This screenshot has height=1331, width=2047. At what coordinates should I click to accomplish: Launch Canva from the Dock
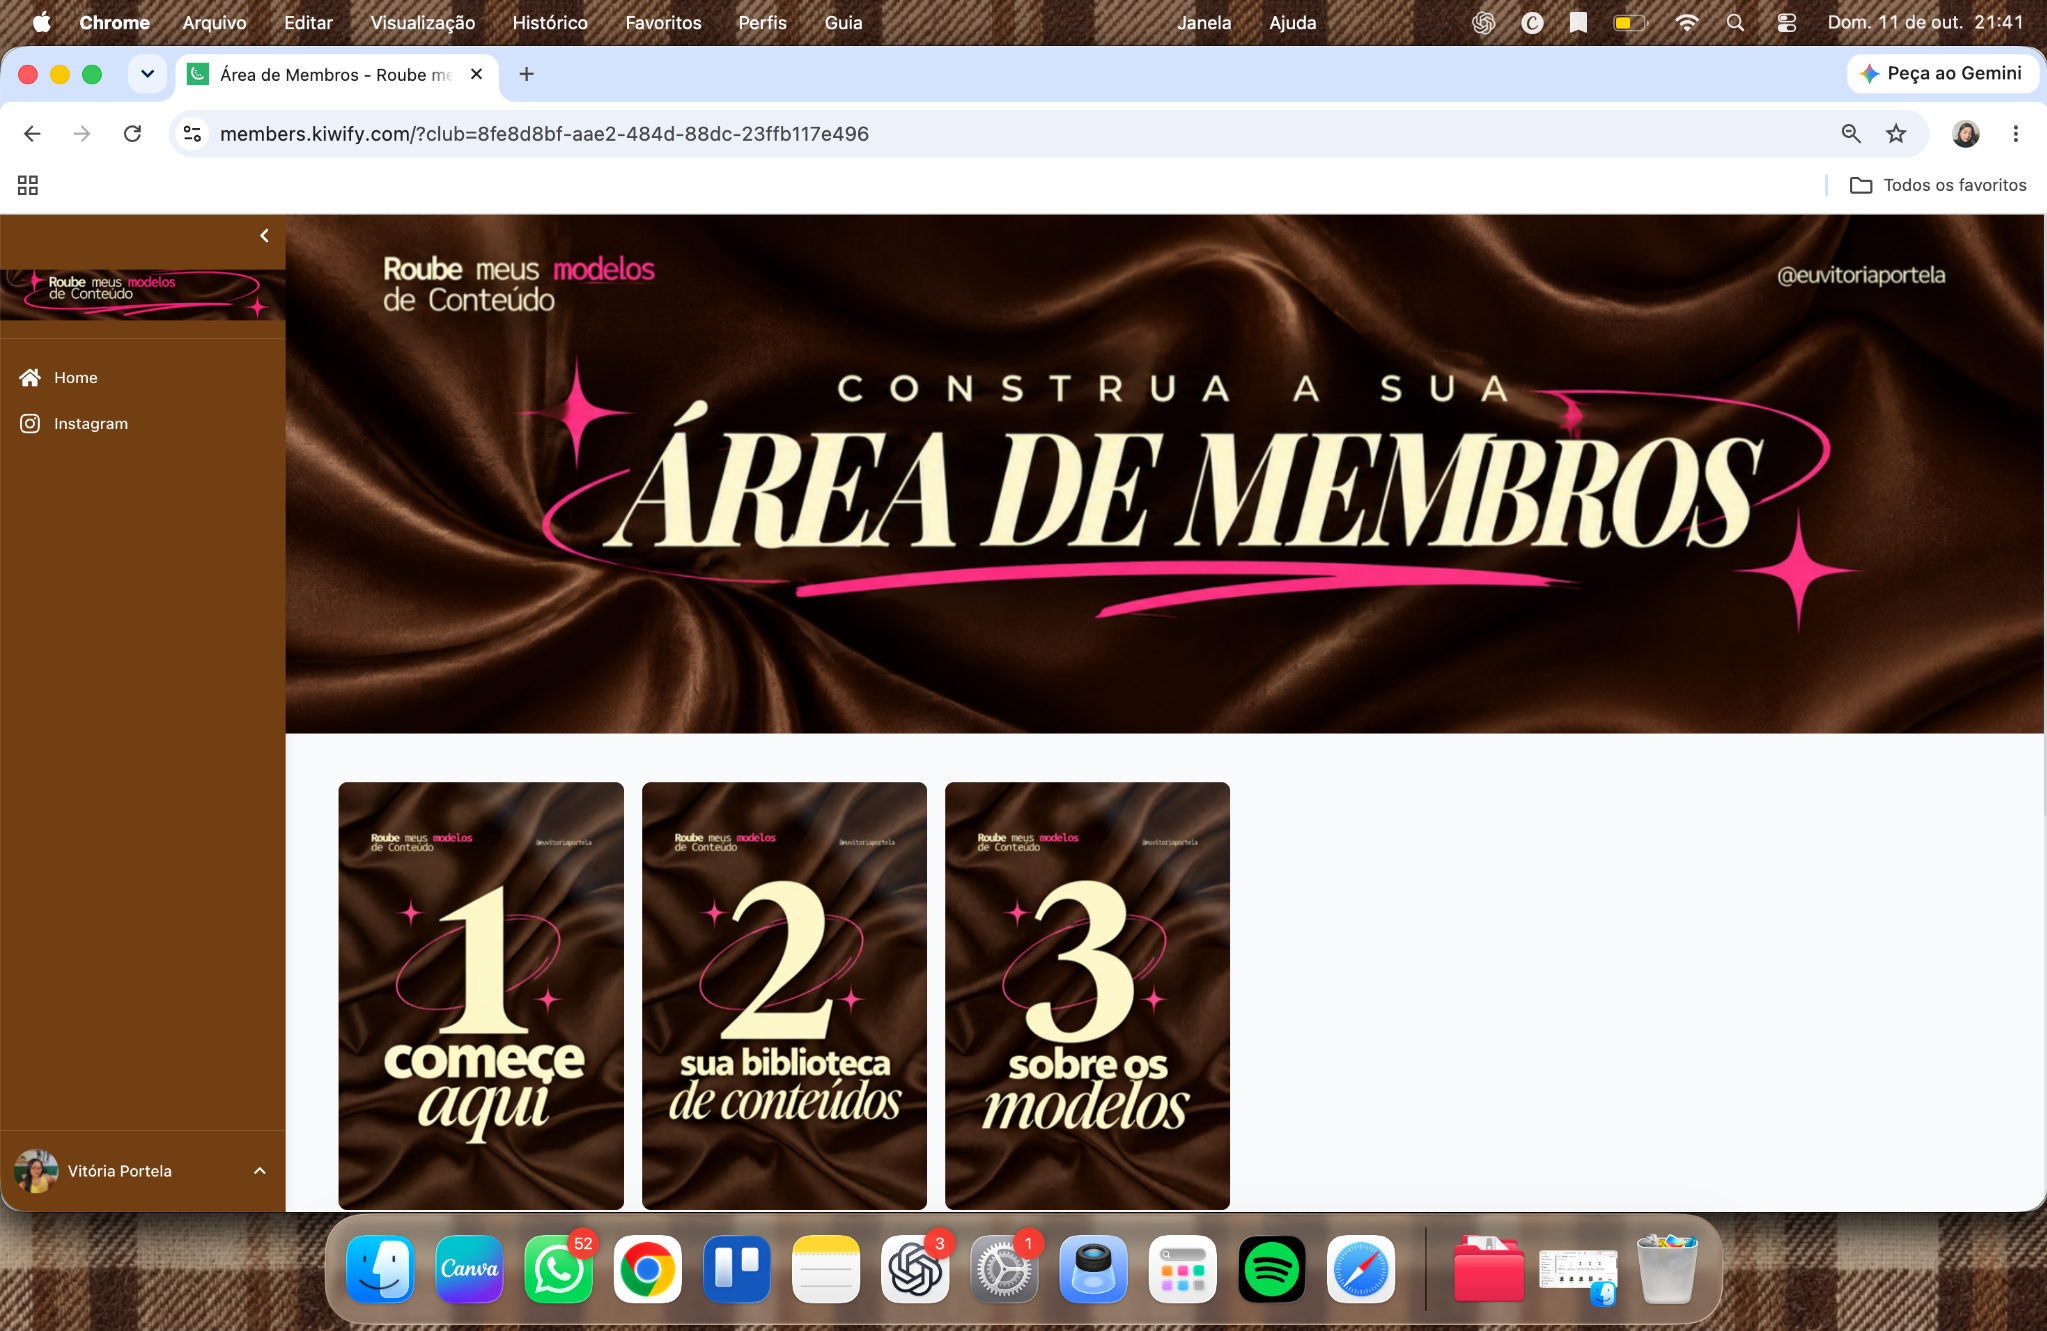point(469,1269)
